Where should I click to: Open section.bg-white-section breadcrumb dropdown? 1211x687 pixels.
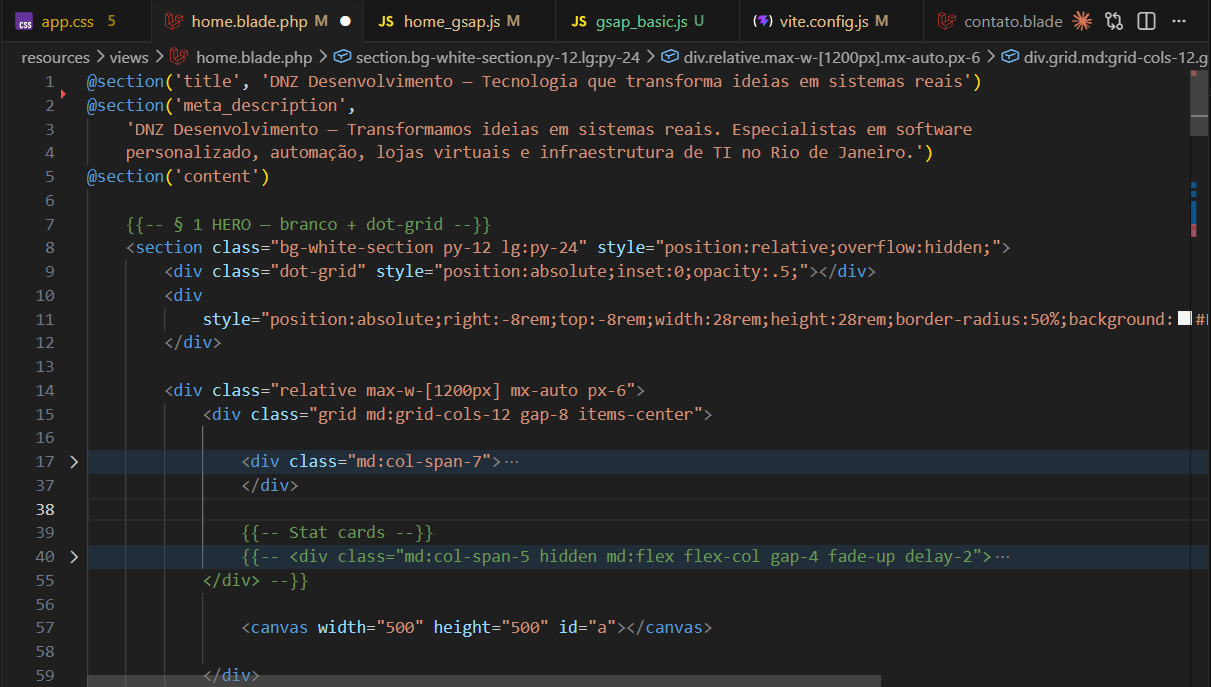point(497,57)
